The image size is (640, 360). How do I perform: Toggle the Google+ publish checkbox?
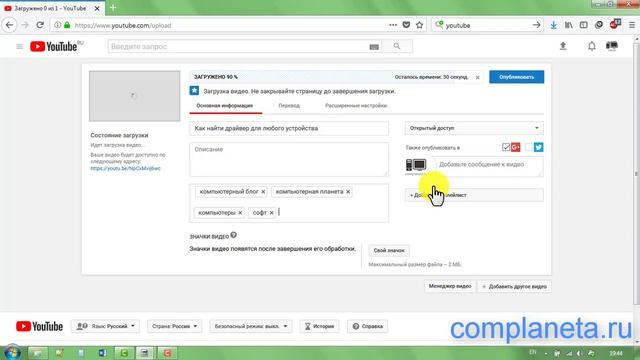pyautogui.click(x=506, y=147)
